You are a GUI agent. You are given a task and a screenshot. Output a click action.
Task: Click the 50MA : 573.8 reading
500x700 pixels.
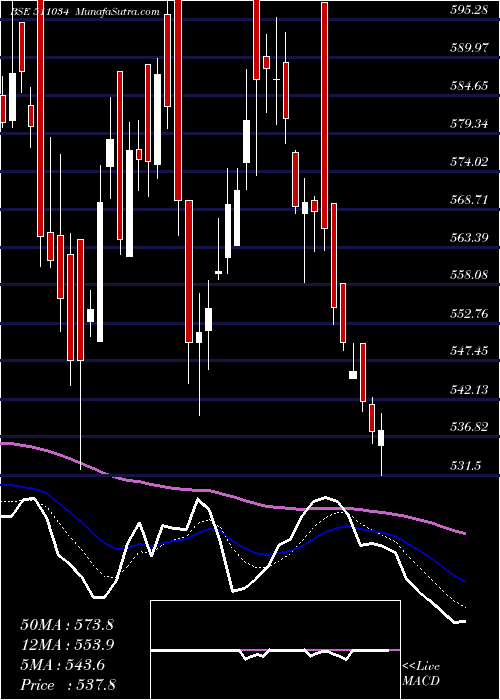(x=67, y=625)
